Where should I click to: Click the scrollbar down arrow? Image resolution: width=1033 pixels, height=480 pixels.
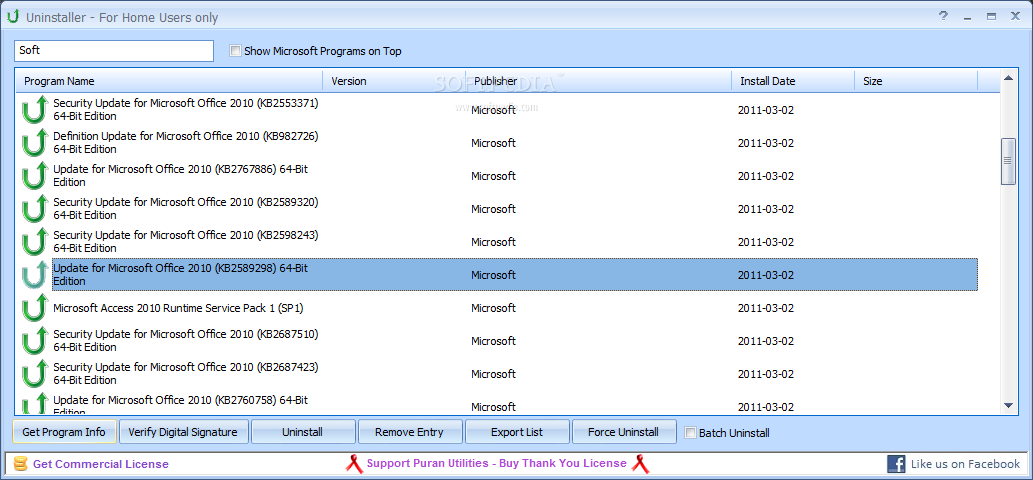1008,406
